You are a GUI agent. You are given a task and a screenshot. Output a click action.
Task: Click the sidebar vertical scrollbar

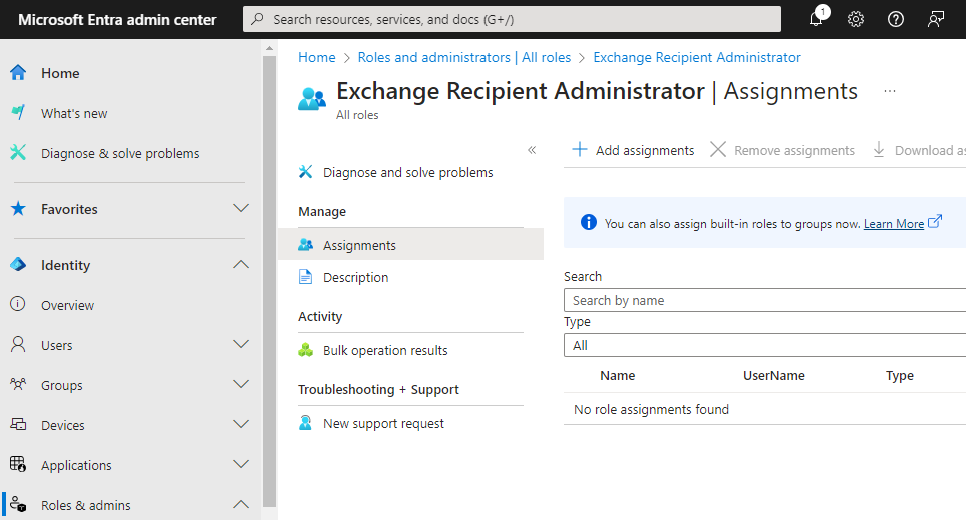[x=269, y=280]
